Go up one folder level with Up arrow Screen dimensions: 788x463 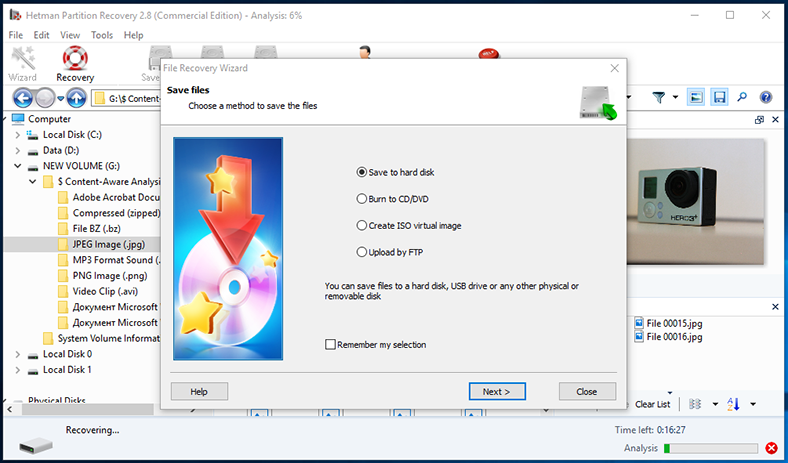[76, 98]
